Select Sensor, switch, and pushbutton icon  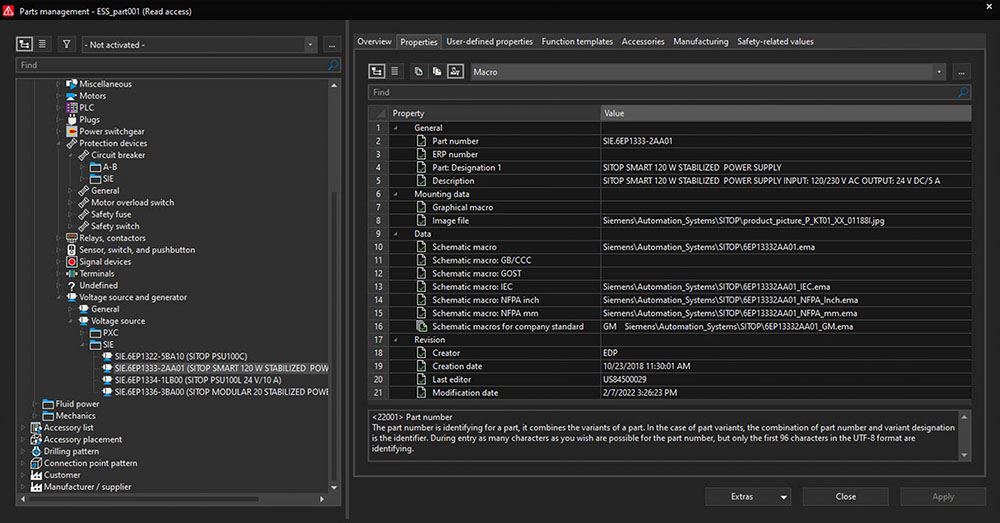[71, 250]
